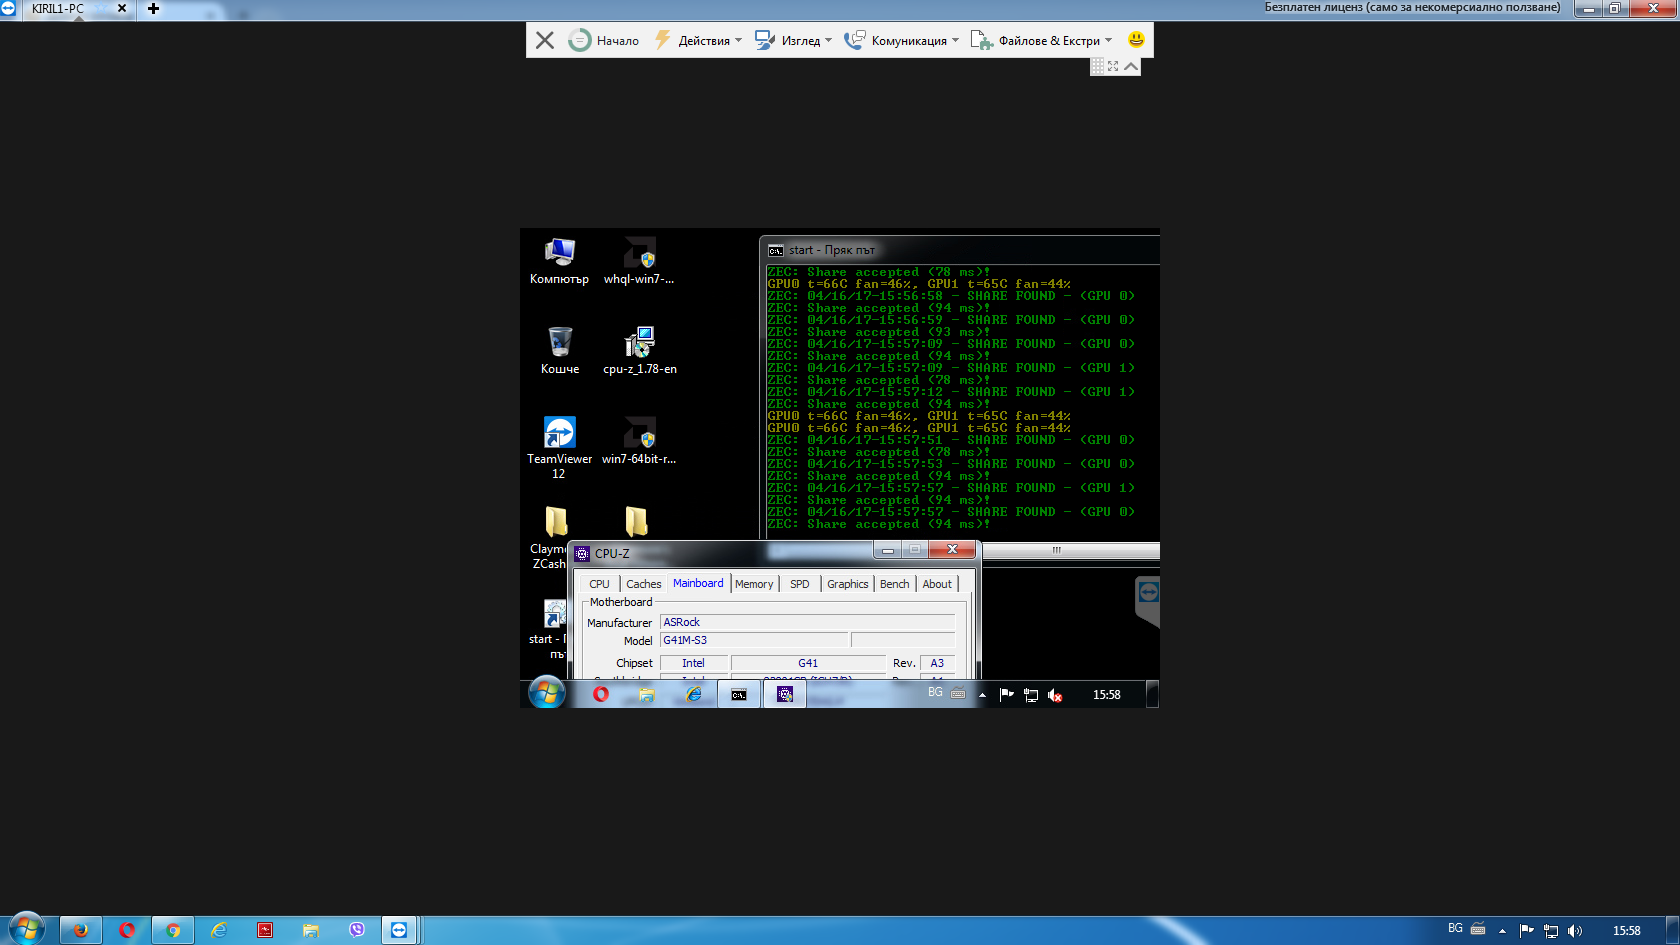Open Windows Explorer from the remote taskbar
Image resolution: width=1680 pixels, height=945 pixels.
click(x=647, y=694)
